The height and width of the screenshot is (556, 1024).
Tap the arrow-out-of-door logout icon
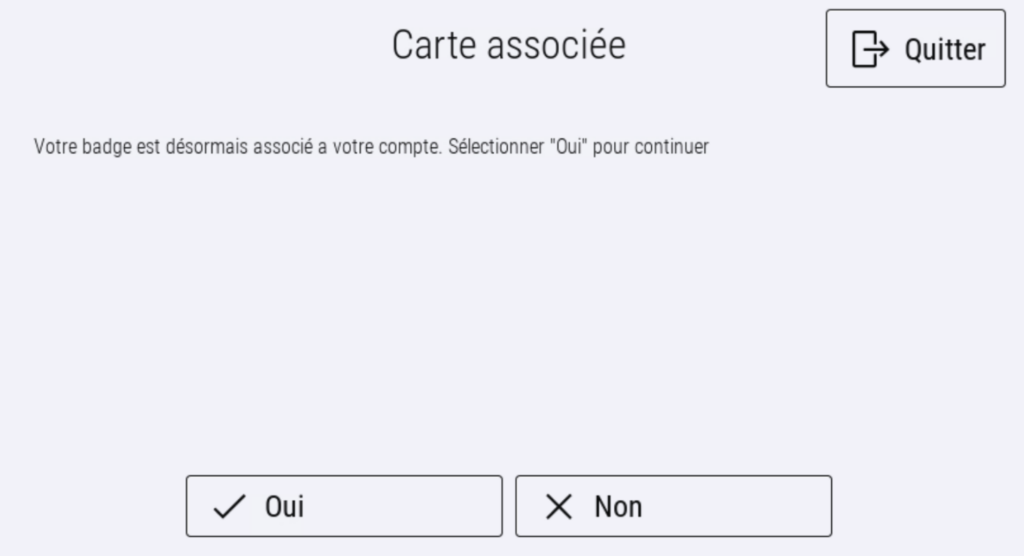point(870,49)
